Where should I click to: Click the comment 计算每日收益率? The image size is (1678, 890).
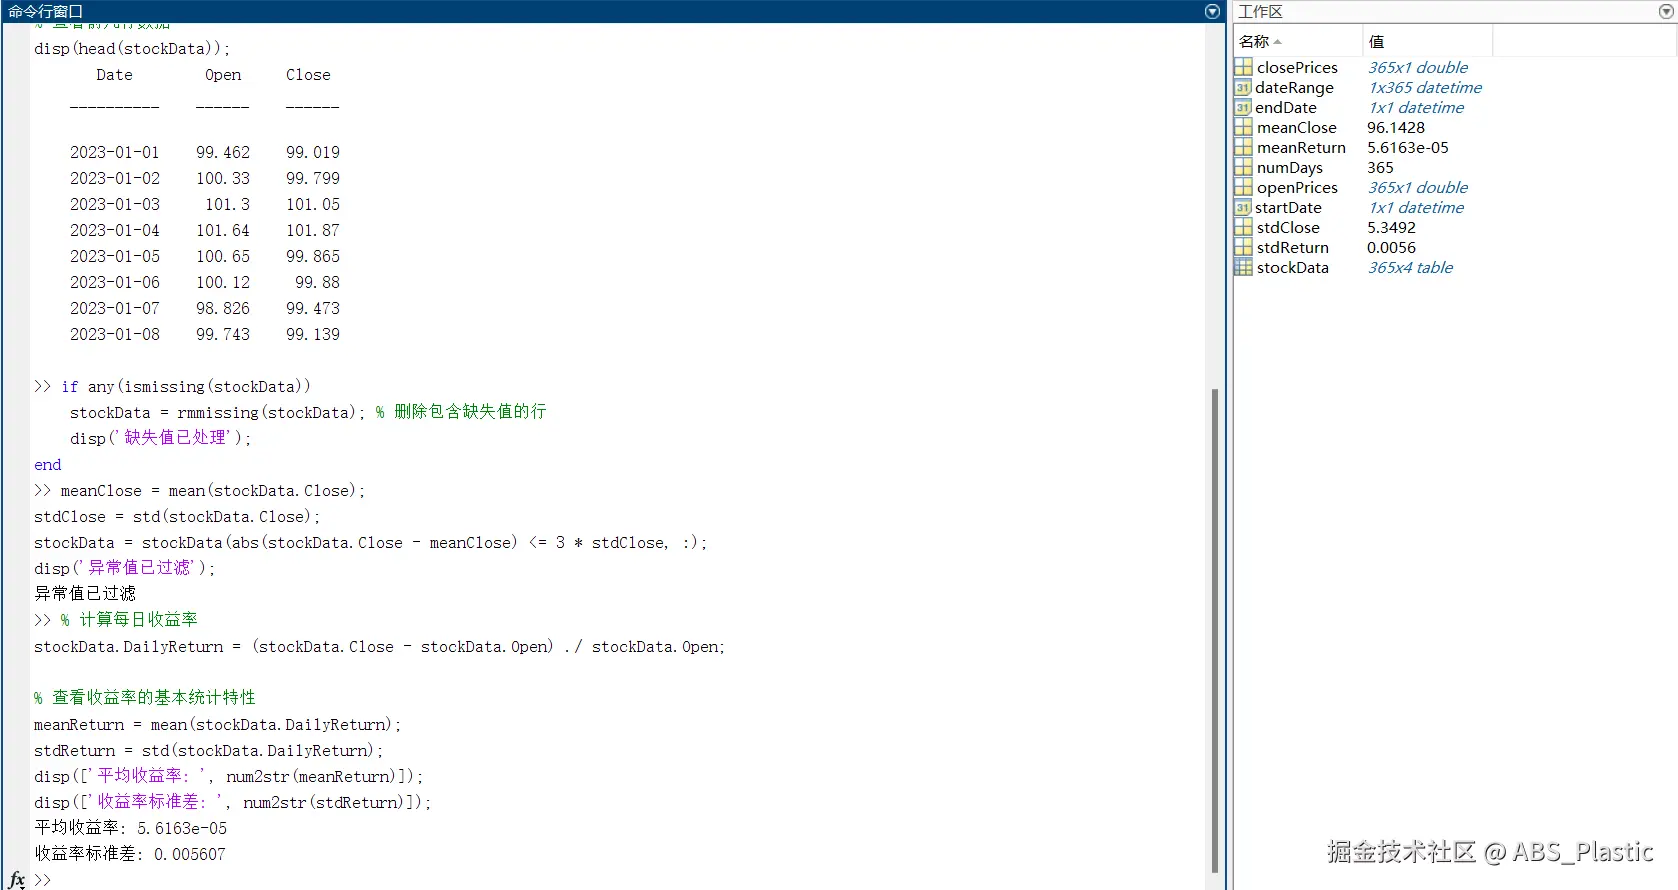(x=129, y=620)
